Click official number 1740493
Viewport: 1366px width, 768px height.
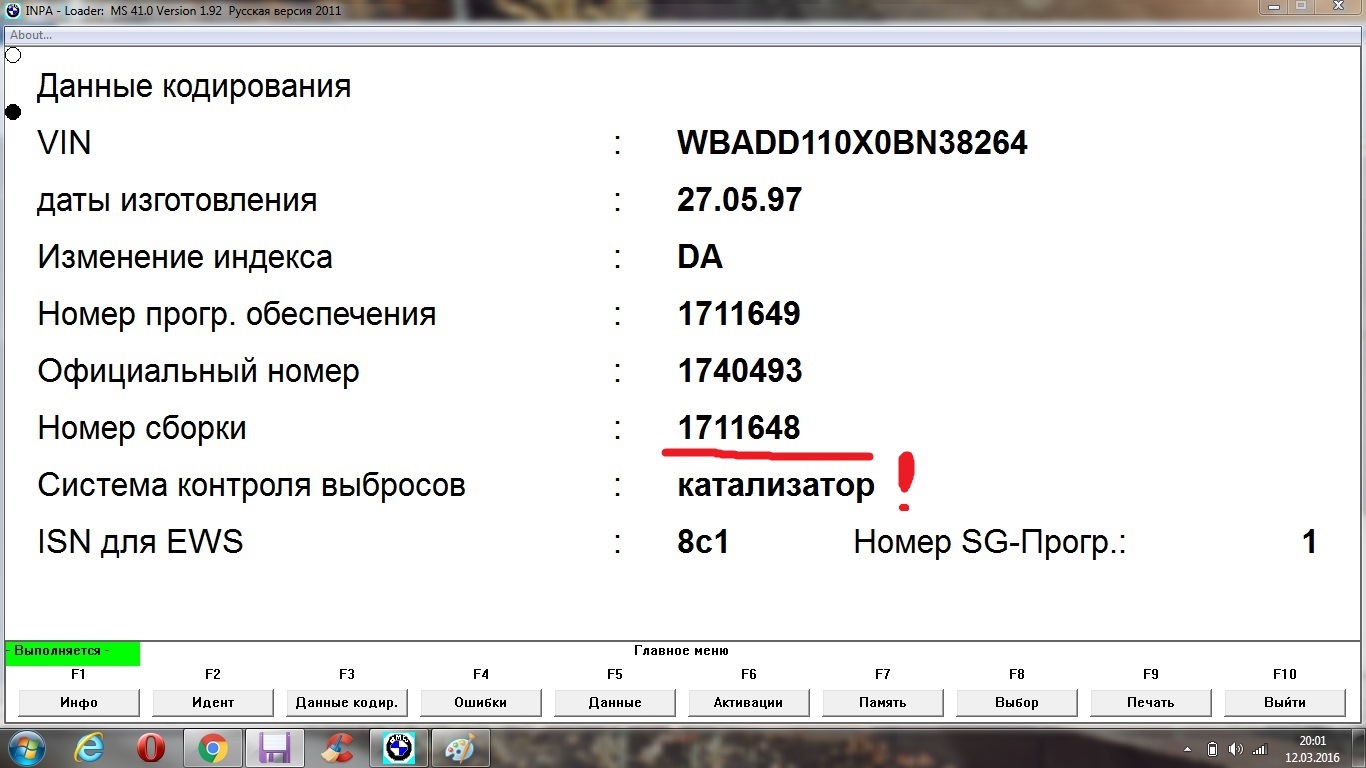pyautogui.click(x=740, y=371)
